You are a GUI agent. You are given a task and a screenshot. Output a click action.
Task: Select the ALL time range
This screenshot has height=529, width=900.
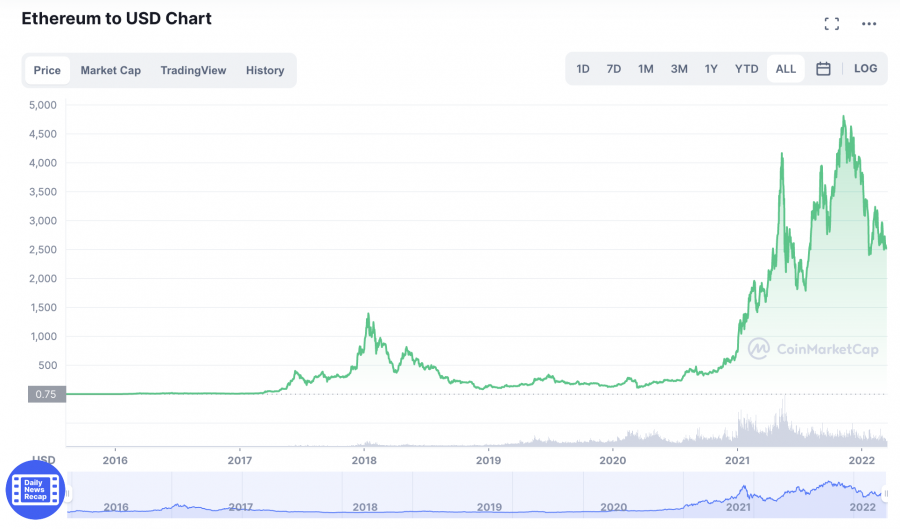point(786,69)
